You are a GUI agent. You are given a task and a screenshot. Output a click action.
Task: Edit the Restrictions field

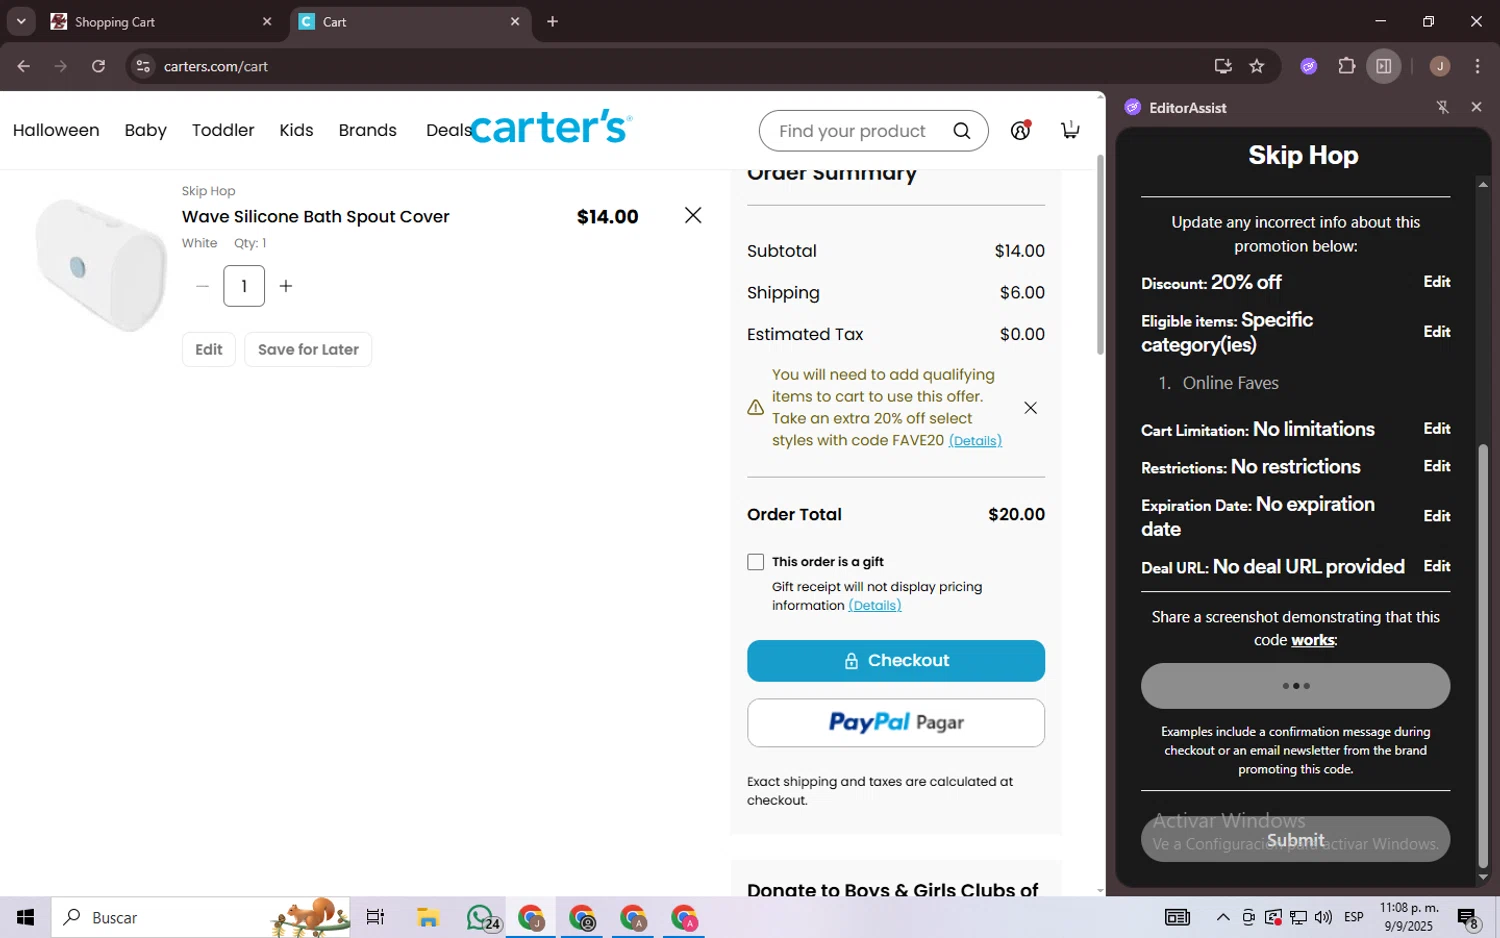coord(1437,466)
